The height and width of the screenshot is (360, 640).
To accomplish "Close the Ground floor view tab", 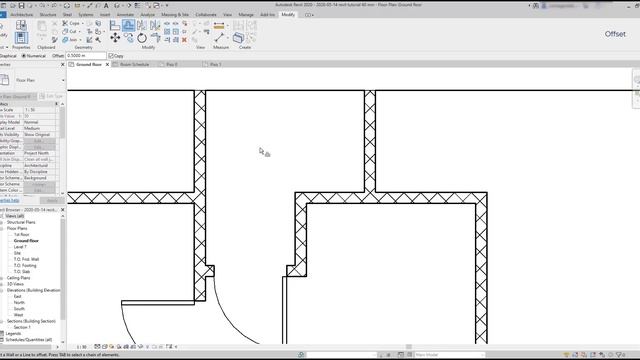I will (x=108, y=64).
